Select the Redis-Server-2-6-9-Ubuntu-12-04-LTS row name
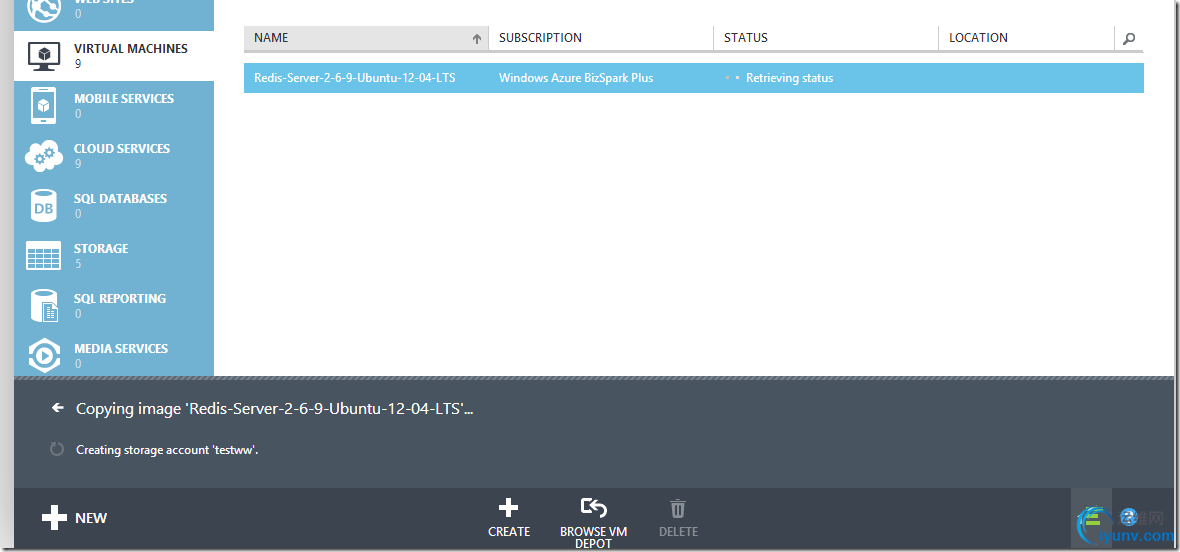This screenshot has height=552, width=1180. pyautogui.click(x=354, y=78)
